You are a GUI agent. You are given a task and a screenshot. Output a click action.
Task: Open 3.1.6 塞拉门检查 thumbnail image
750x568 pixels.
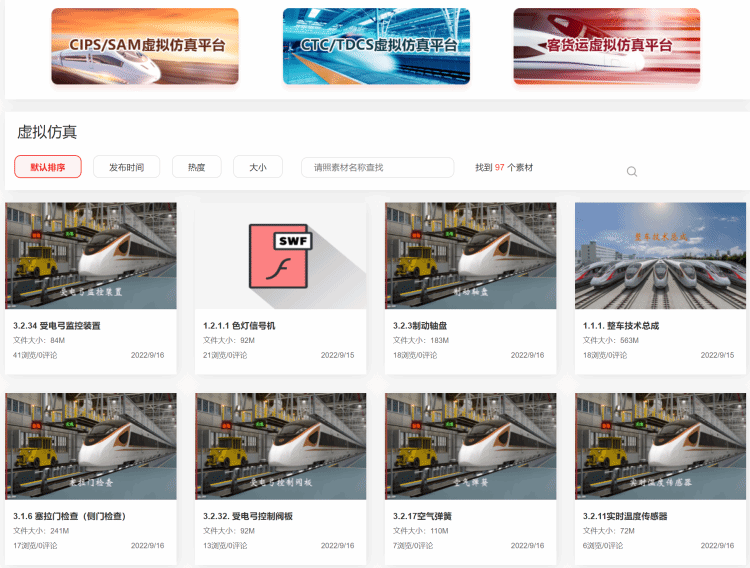coord(91,446)
